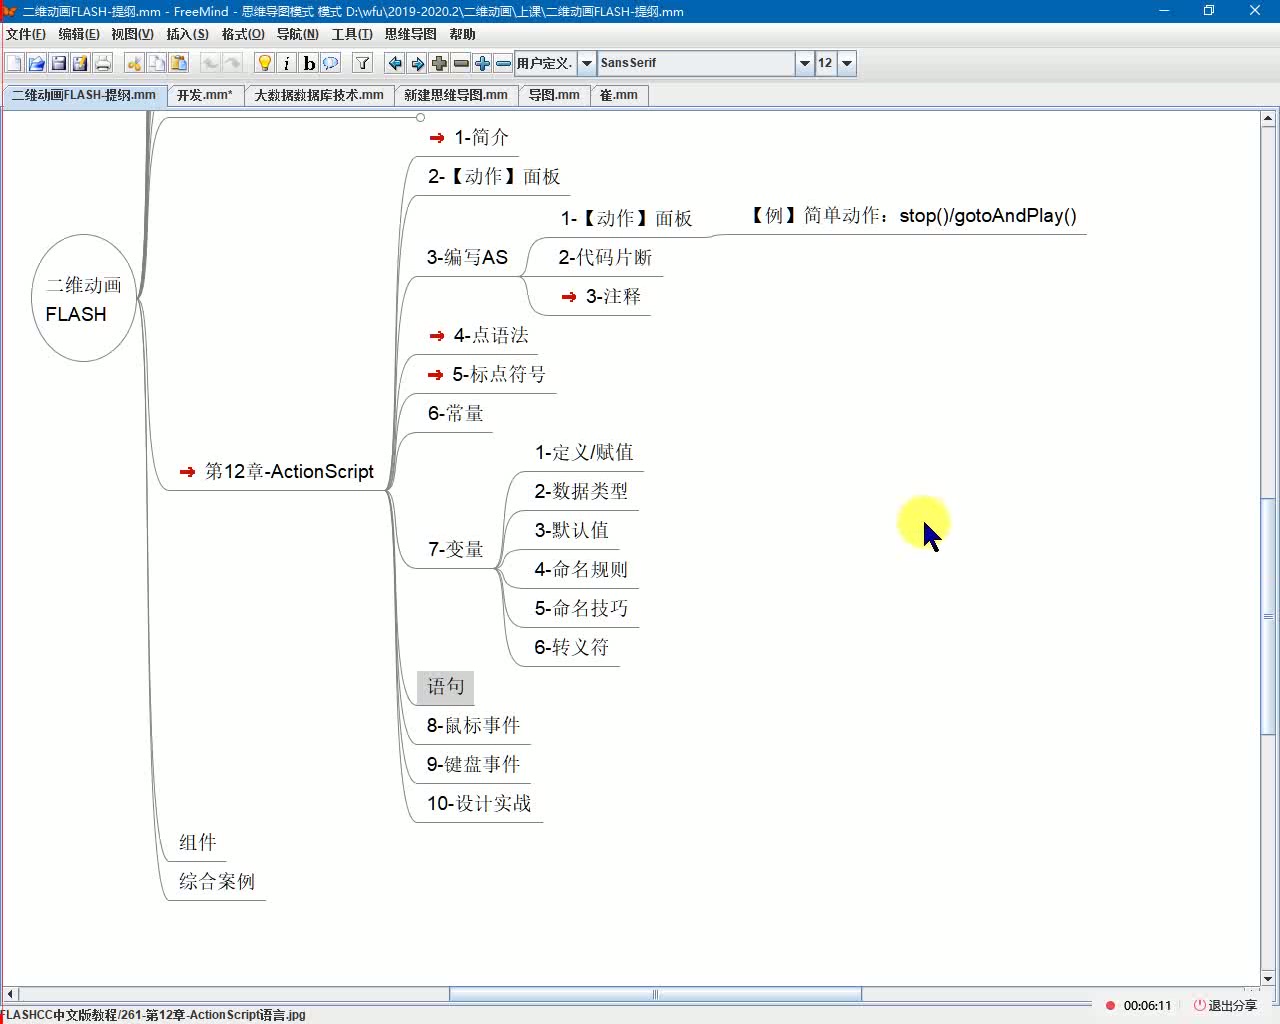Click the gray minus icon

coord(461,63)
